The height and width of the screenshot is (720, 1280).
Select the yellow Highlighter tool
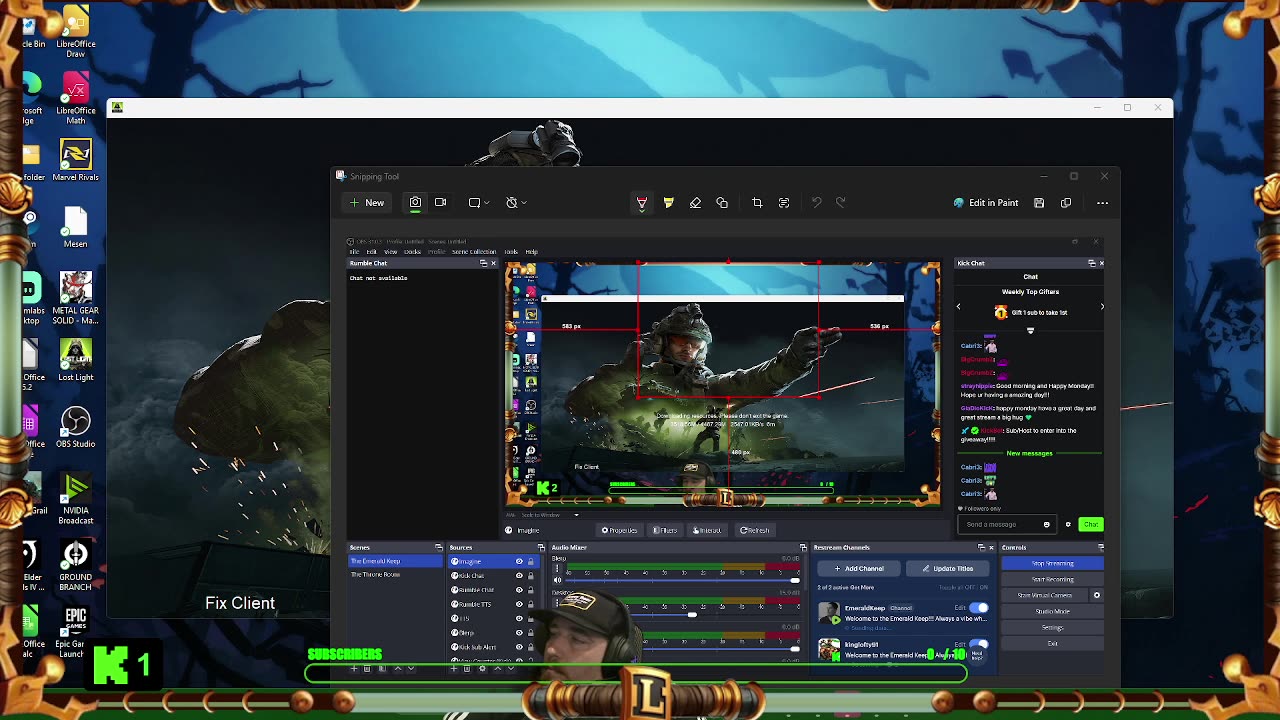tap(669, 203)
